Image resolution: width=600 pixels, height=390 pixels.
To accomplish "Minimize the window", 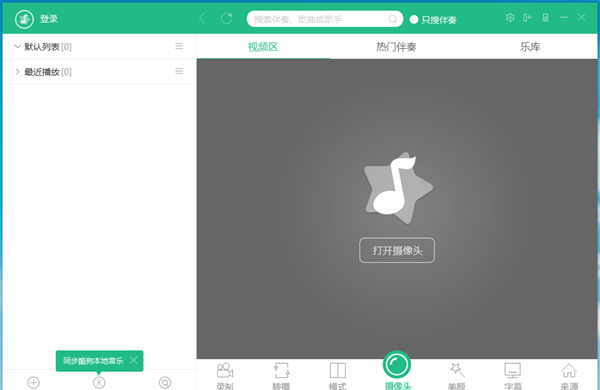I will (564, 18).
